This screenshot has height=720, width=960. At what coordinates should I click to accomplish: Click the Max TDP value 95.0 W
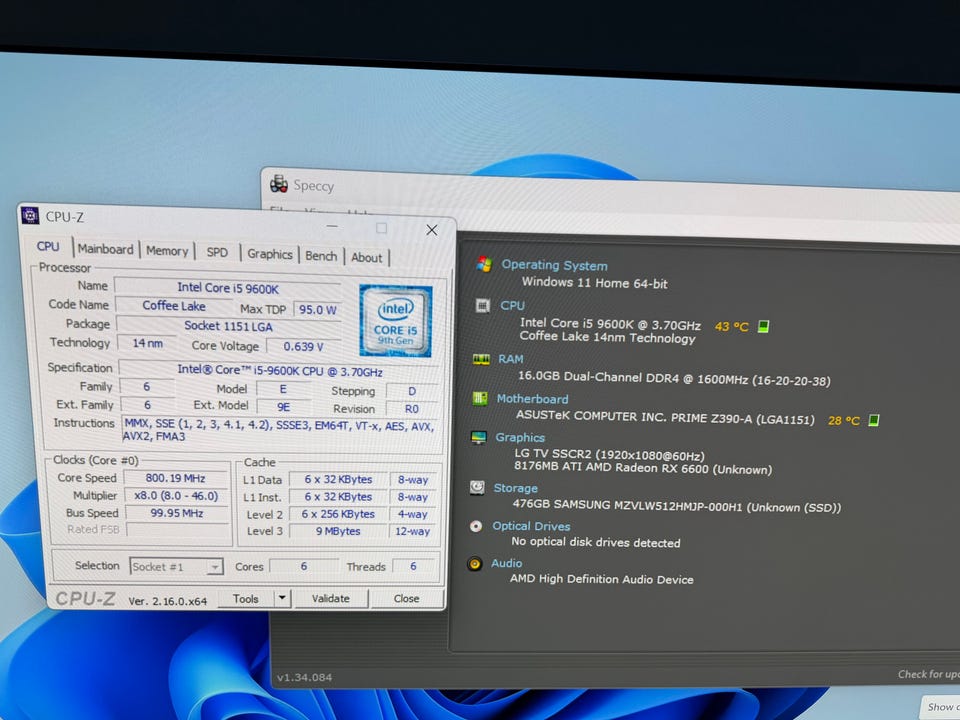(318, 309)
